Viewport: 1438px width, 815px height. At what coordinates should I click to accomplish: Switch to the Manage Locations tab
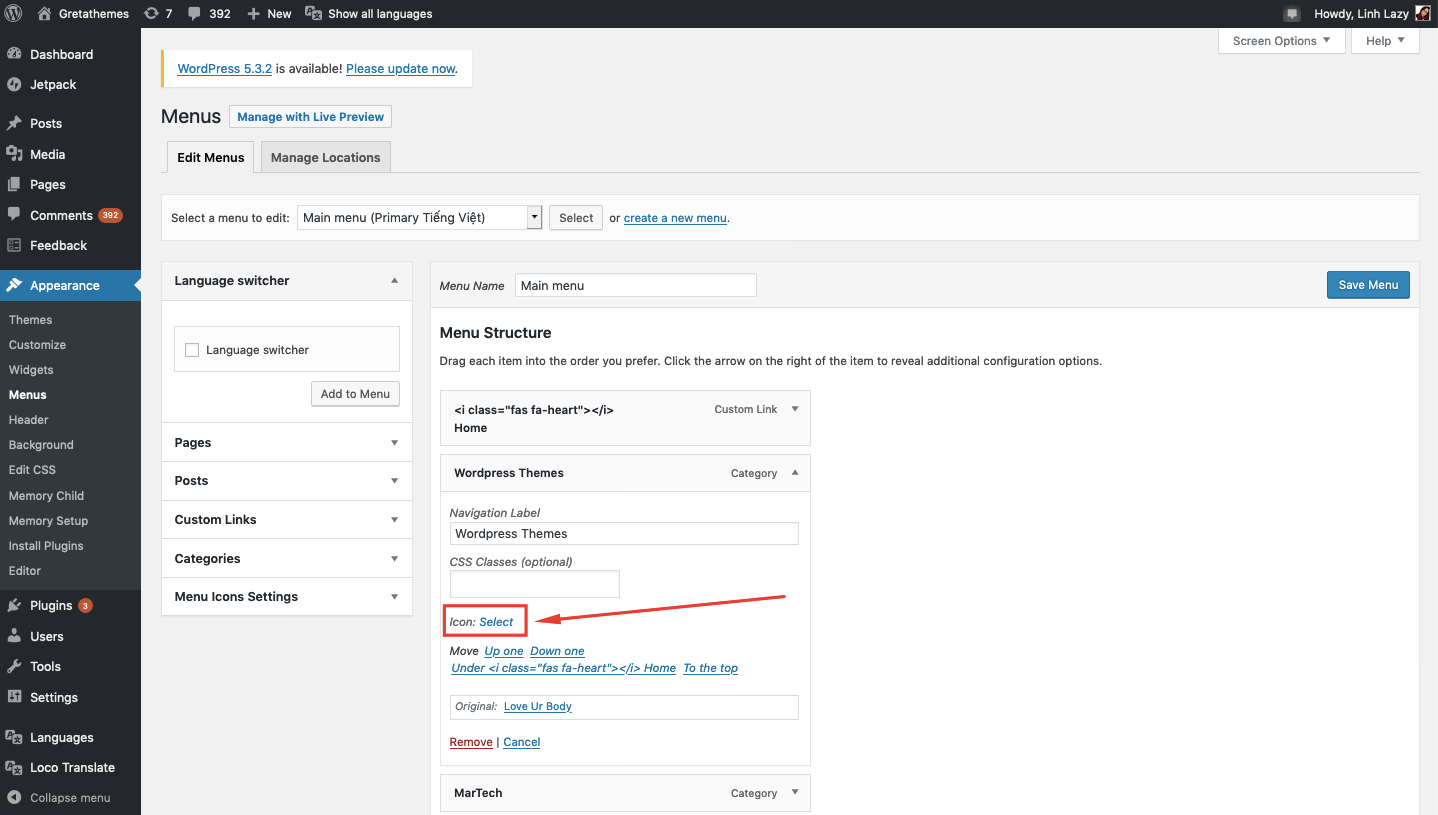(325, 157)
